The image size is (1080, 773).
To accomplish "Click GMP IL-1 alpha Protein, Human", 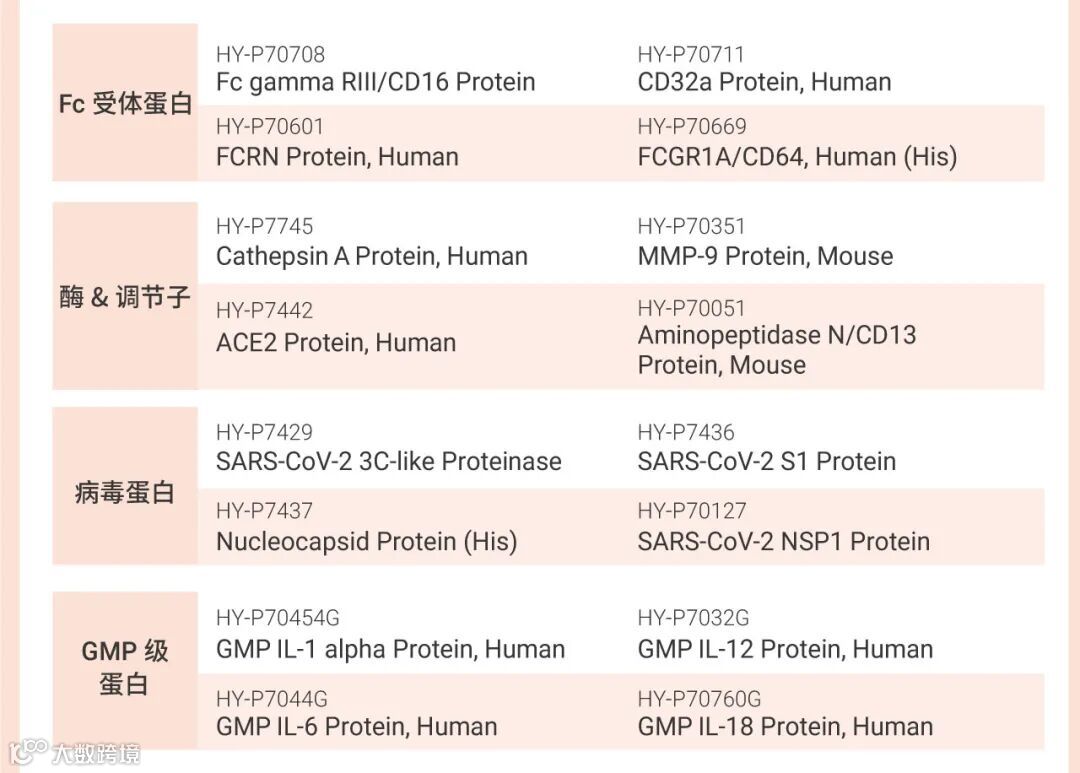I will tap(390, 649).
